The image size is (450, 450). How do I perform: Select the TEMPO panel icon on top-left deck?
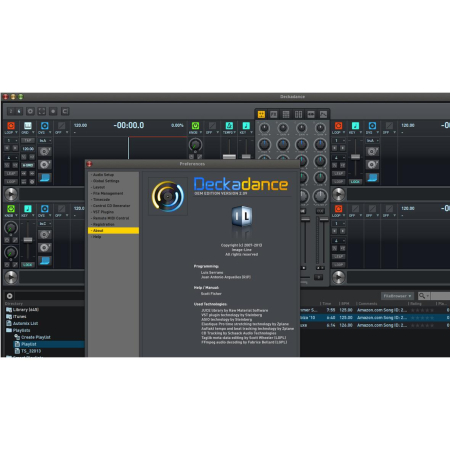coord(229,126)
